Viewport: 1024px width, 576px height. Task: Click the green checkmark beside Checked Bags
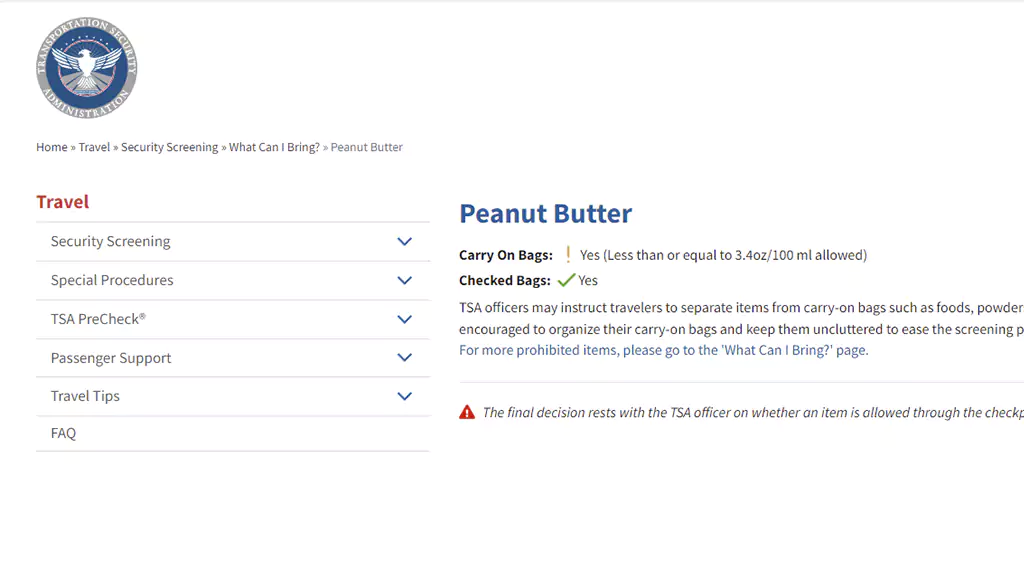coord(566,280)
